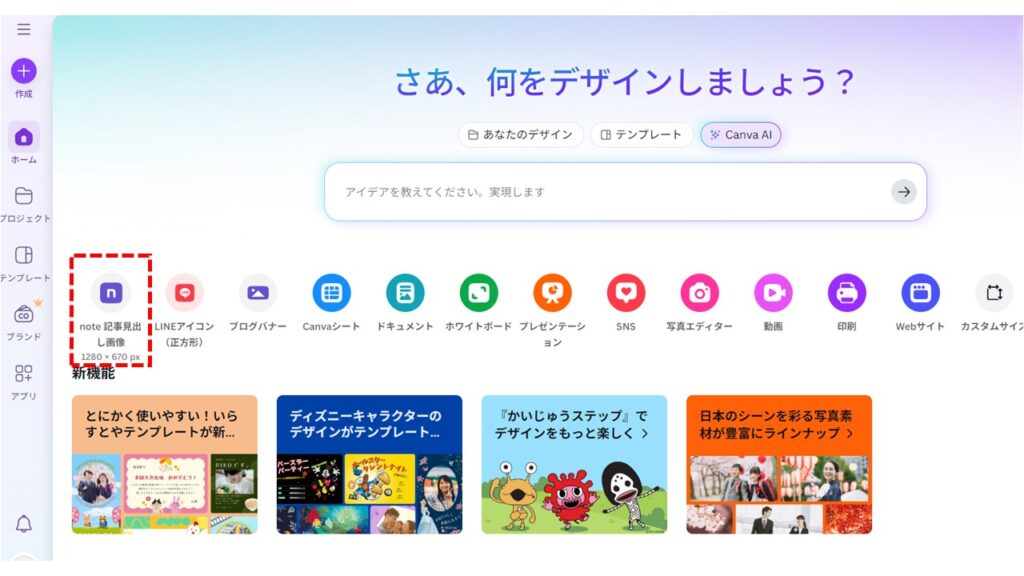Image resolution: width=1024 pixels, height=576 pixels.
Task: Switch to the テンプレート tab above search
Action: [641, 135]
